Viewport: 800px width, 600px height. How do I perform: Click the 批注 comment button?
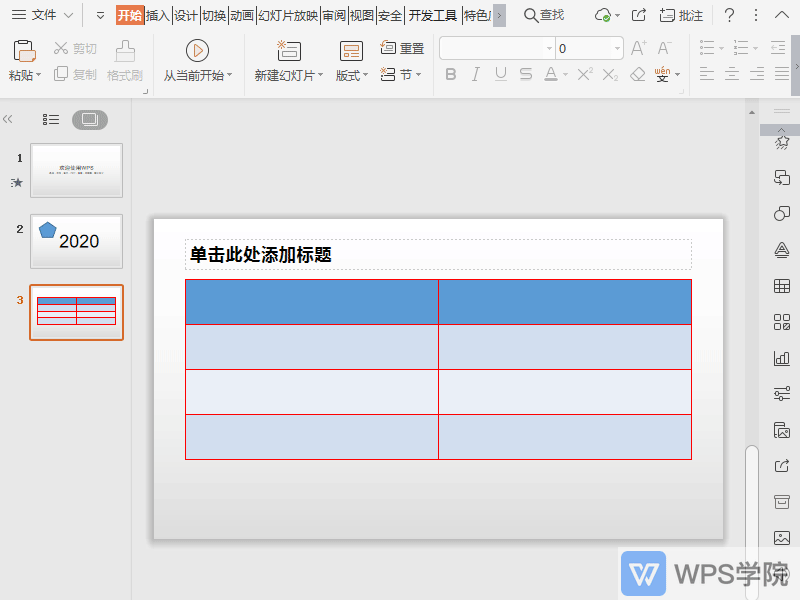click(x=681, y=15)
